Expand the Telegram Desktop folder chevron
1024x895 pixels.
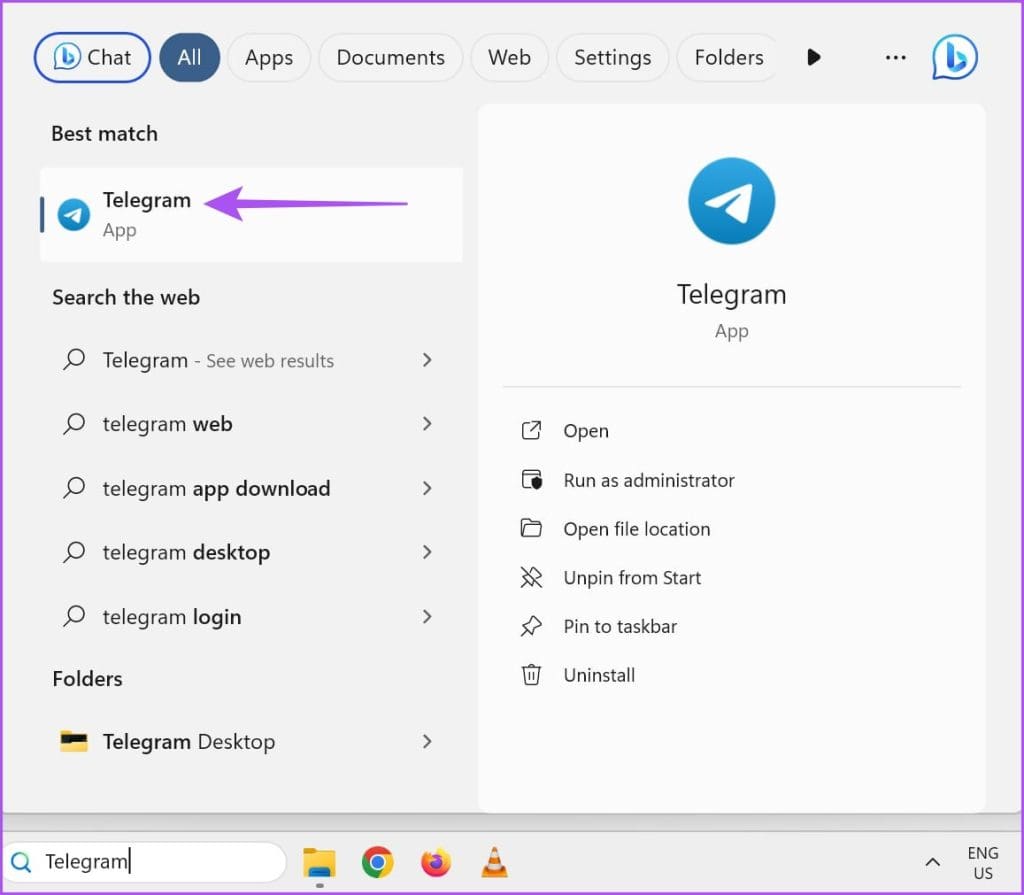(x=427, y=741)
